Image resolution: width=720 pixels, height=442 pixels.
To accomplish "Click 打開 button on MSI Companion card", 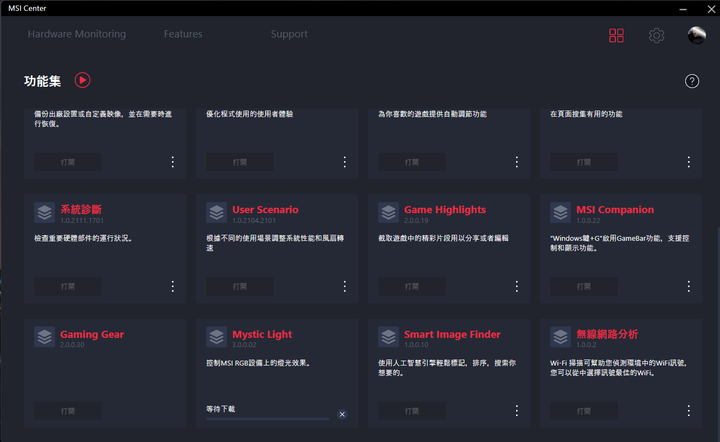I will click(584, 286).
